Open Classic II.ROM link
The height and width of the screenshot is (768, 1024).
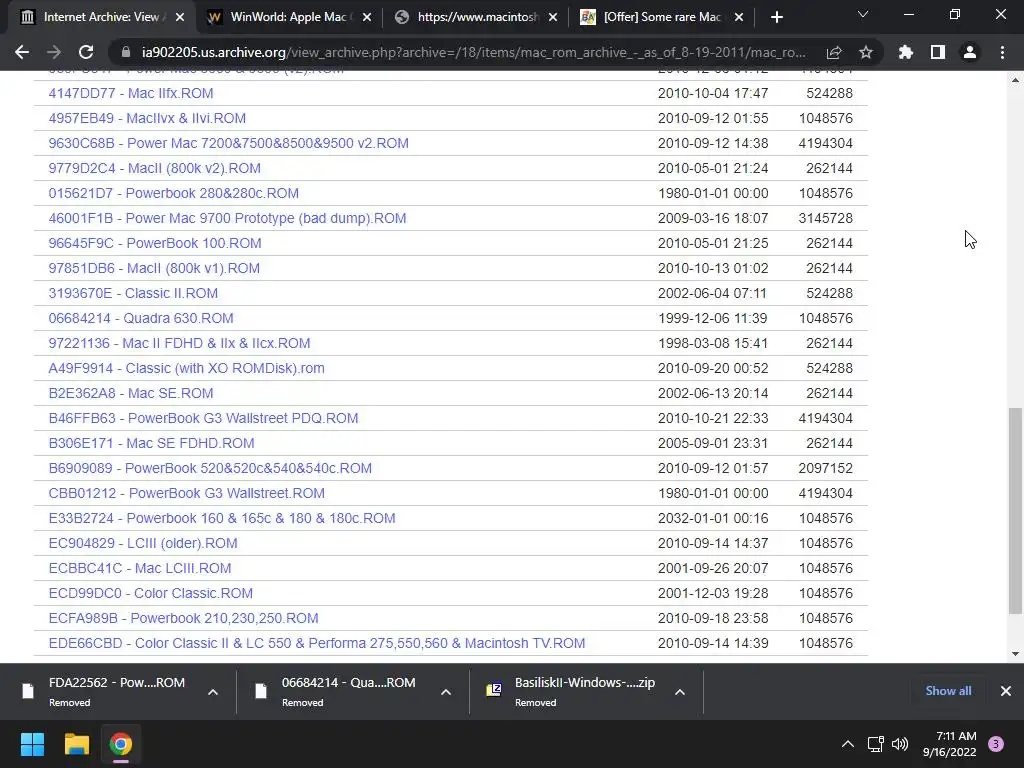pos(133,293)
